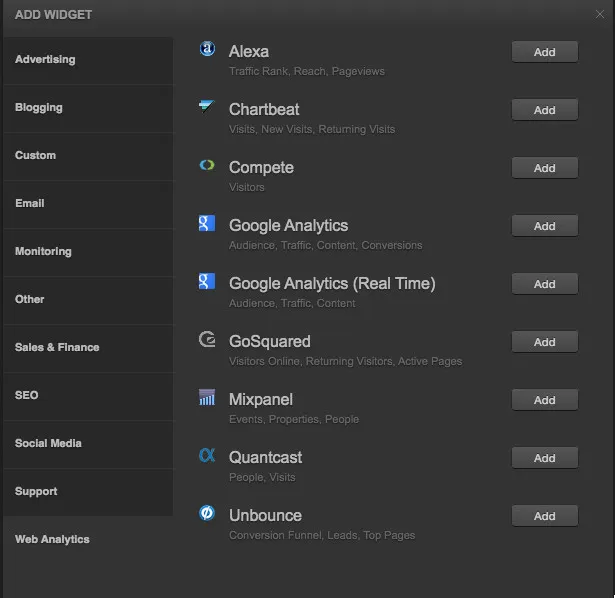The height and width of the screenshot is (598, 615).
Task: Select the Monitoring category
Action: click(88, 252)
